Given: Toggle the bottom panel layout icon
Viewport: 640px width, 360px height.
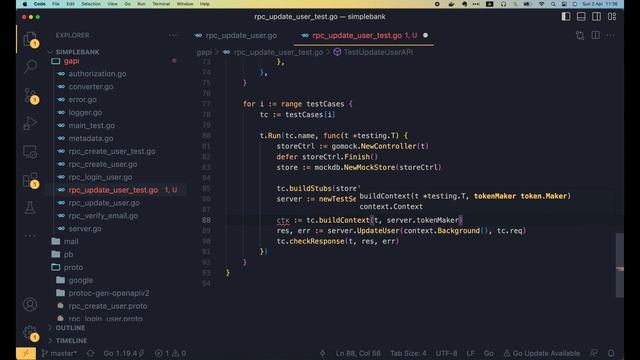Looking at the screenshot, I should [x=581, y=16].
